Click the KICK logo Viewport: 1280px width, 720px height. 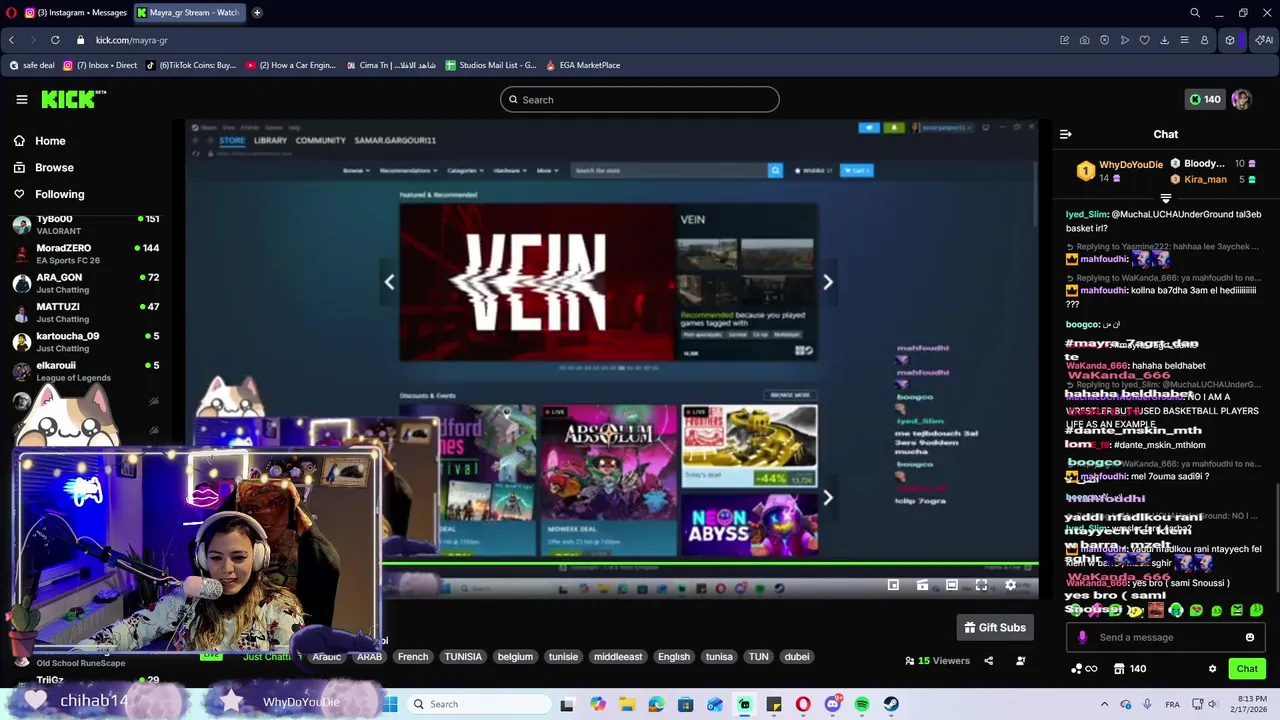(73, 99)
